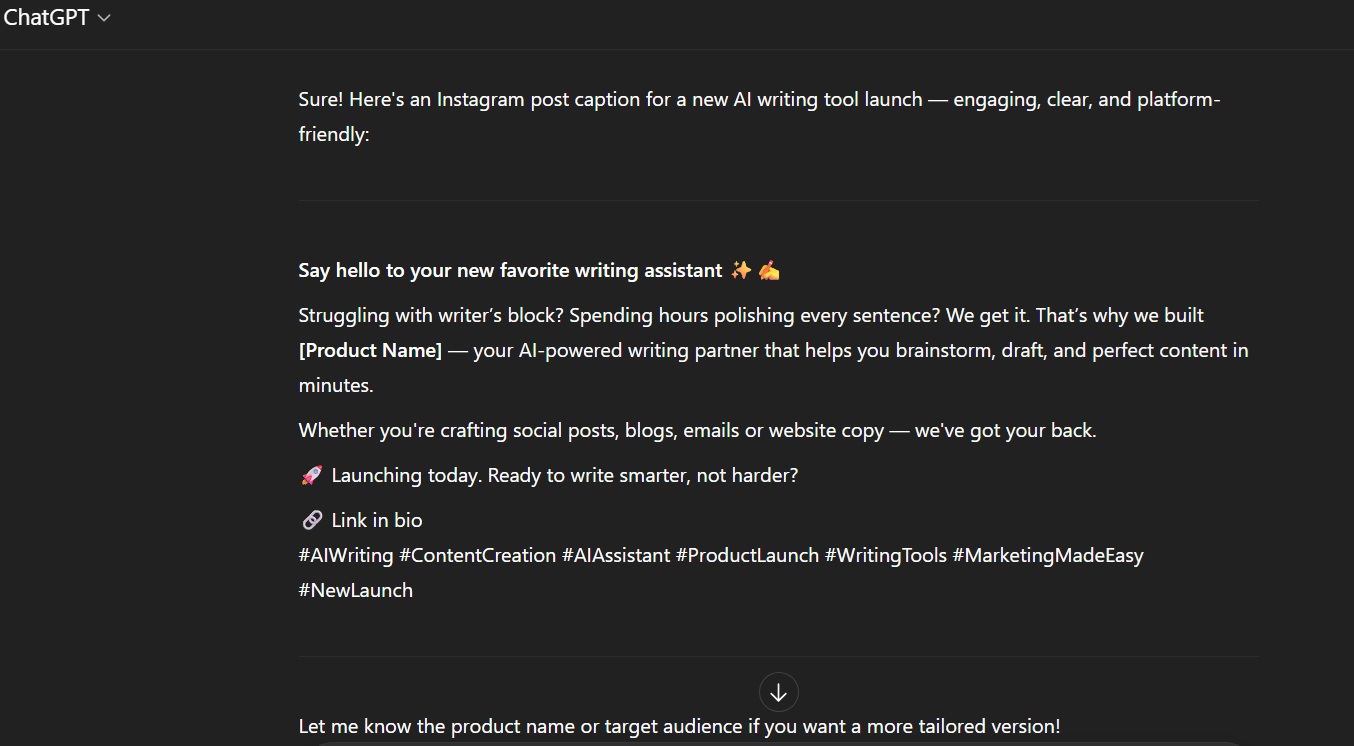Click the #ContentCreation hashtag
Viewport: 1354px width, 746px height.
click(x=477, y=555)
